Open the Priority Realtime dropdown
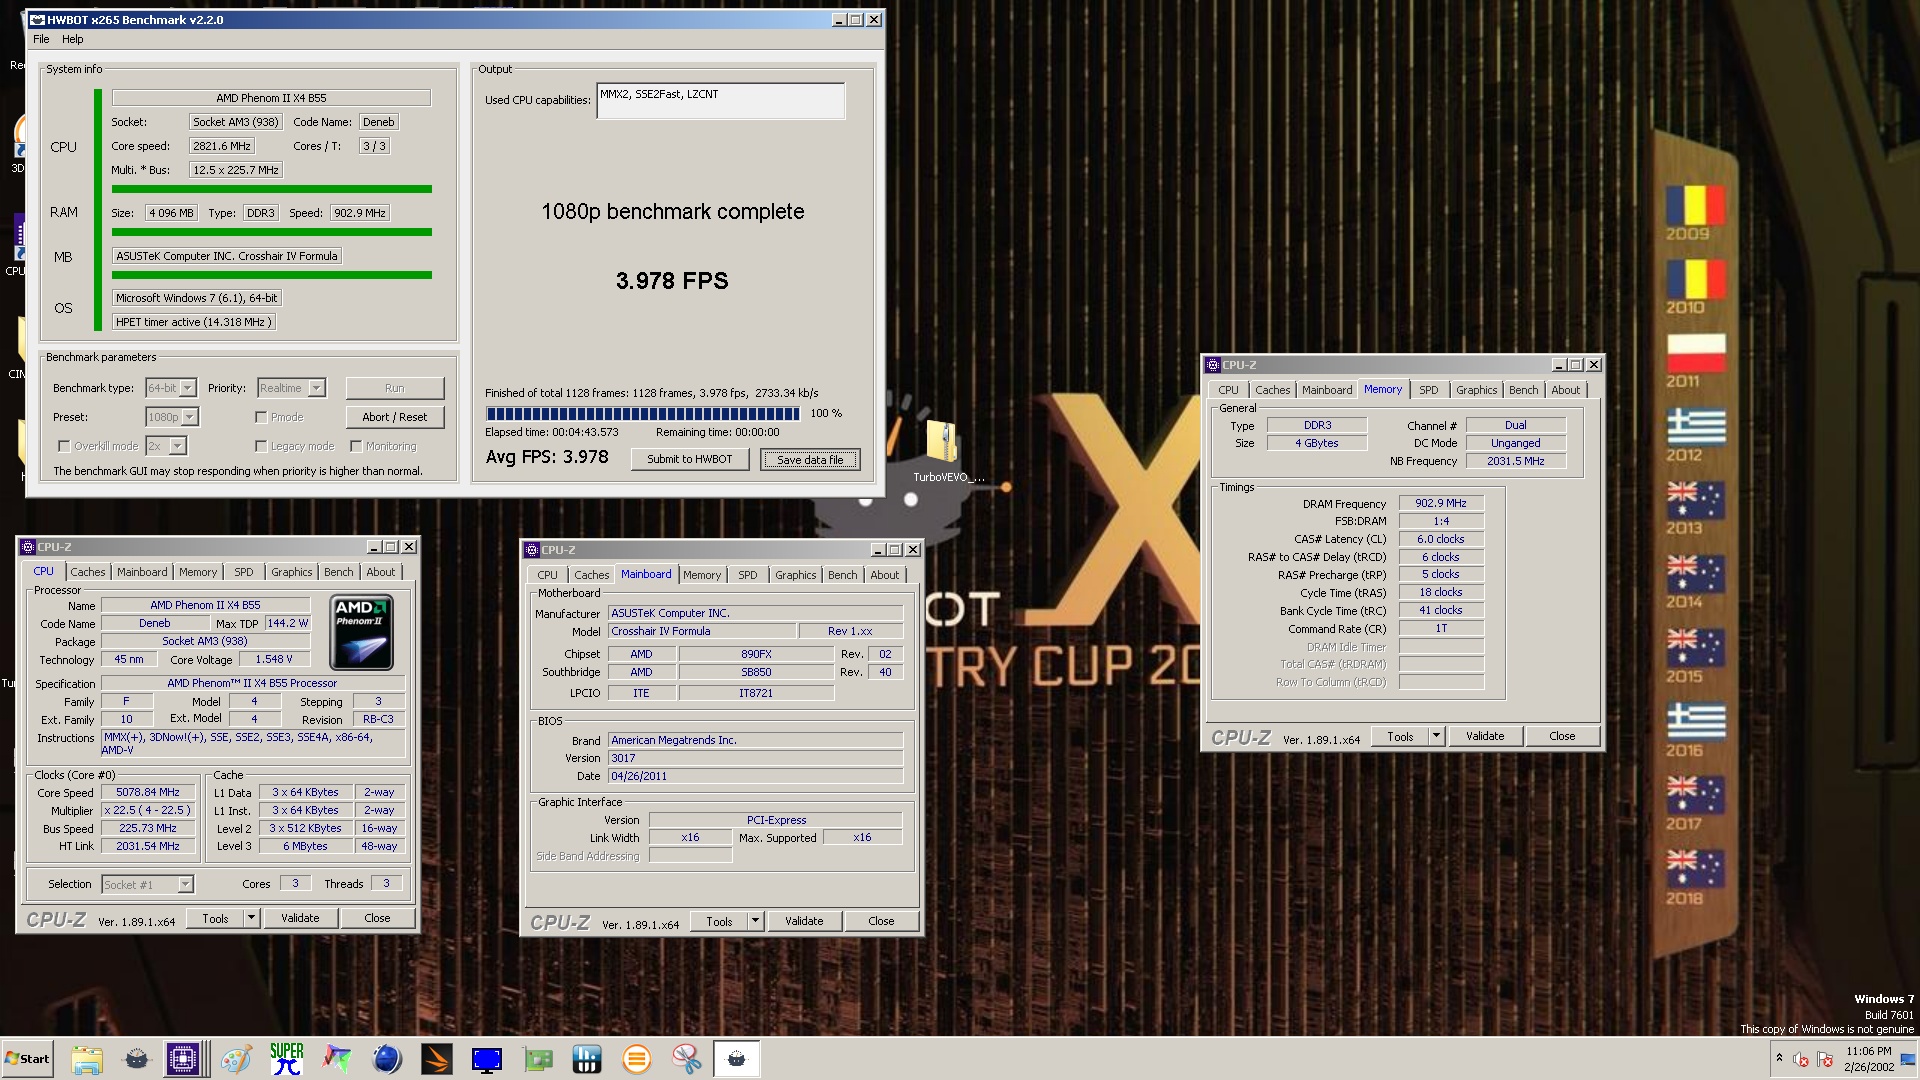The height and width of the screenshot is (1080, 1920). pyautogui.click(x=291, y=388)
